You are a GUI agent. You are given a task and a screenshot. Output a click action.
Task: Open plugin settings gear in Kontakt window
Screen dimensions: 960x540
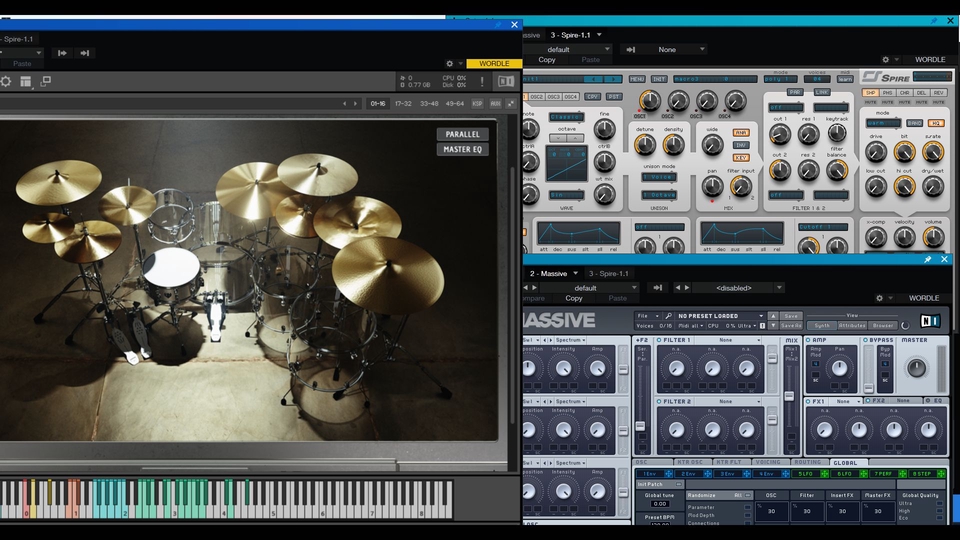tap(449, 64)
